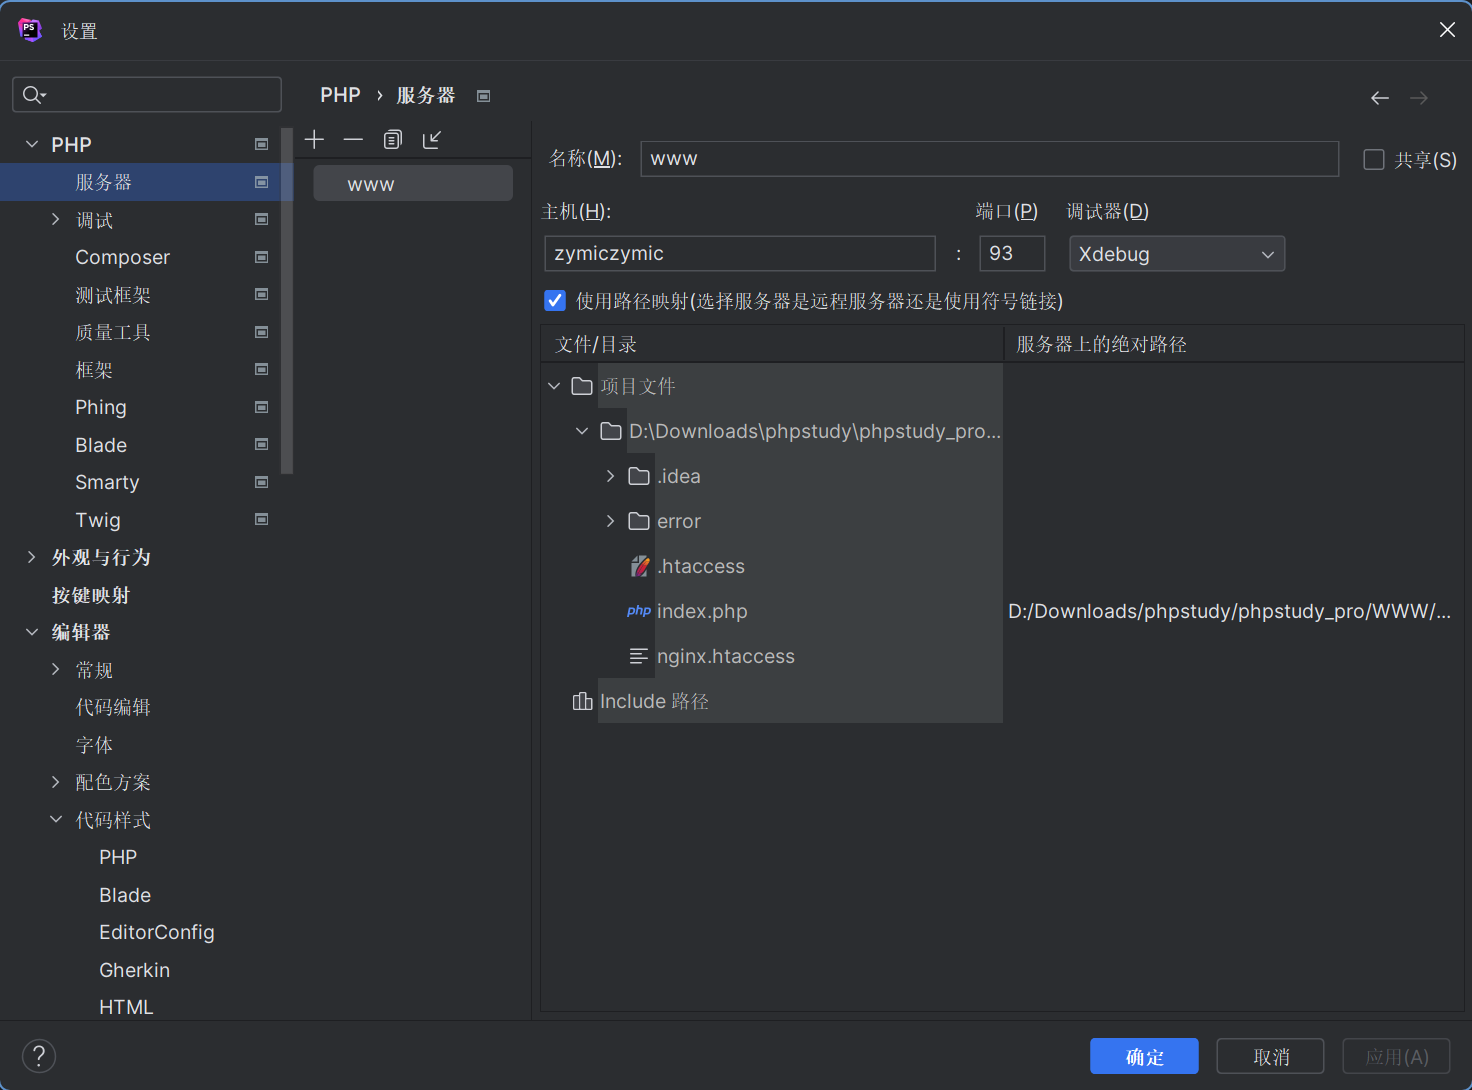Toggle the 共享(S) checkbox
Viewport: 1472px width, 1090px height.
(x=1374, y=159)
